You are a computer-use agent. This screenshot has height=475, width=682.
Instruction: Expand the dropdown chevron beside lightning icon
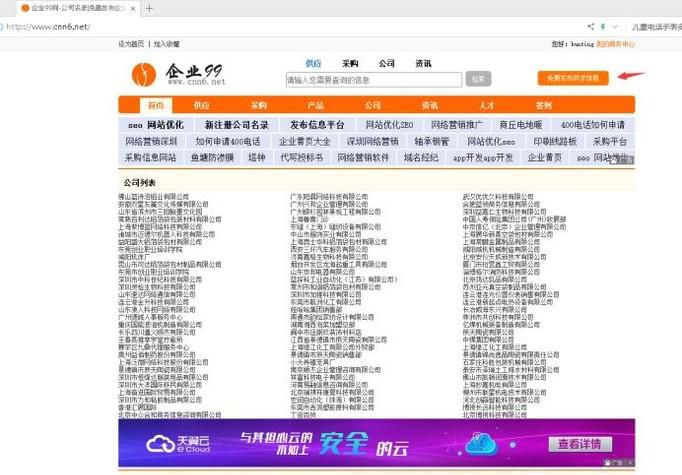(615, 27)
